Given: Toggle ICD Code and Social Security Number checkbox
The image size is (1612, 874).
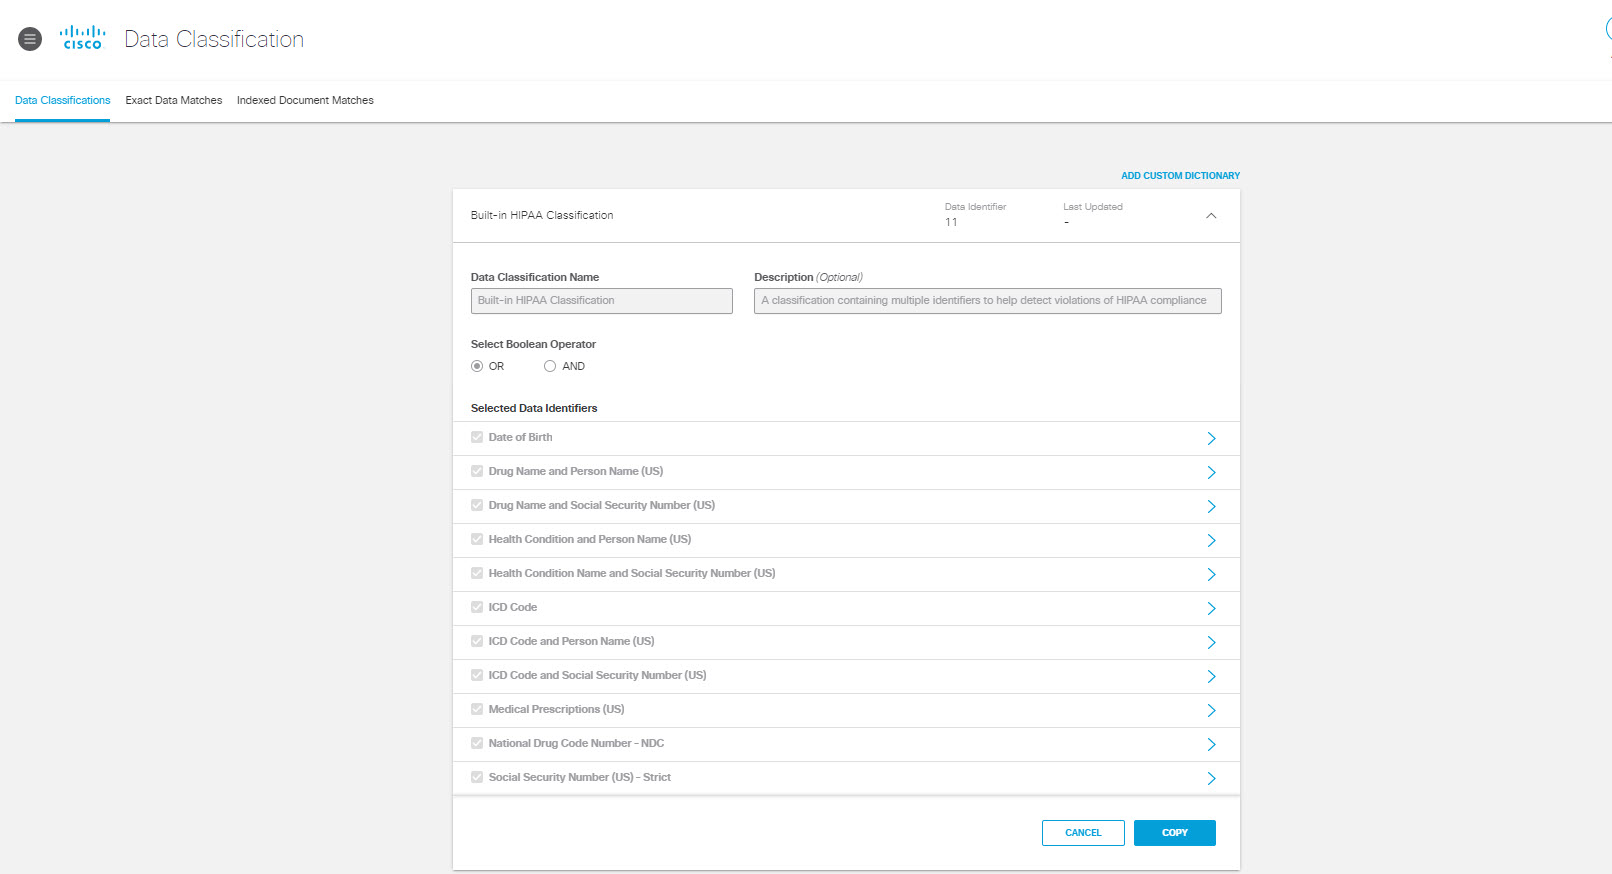Looking at the screenshot, I should pos(477,675).
